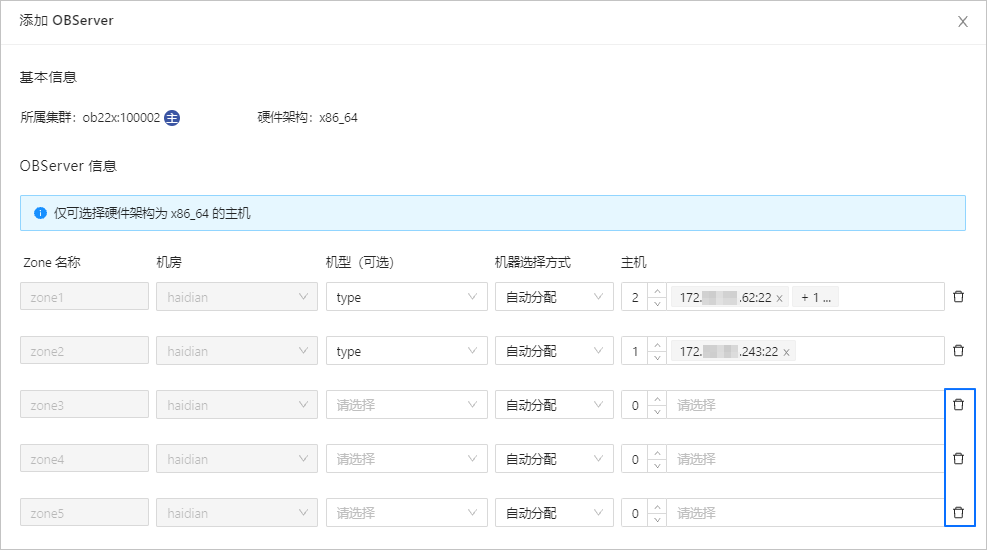The width and height of the screenshot is (987, 550).
Task: Click the haidian 机房 dropdown for zone2
Action: point(237,351)
